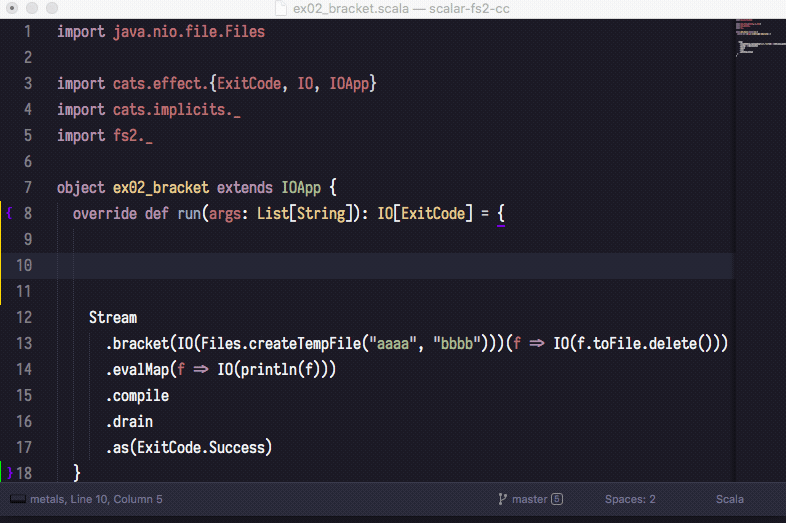Click the Stream identifier on line 12
The width and height of the screenshot is (786, 523).
coord(113,317)
